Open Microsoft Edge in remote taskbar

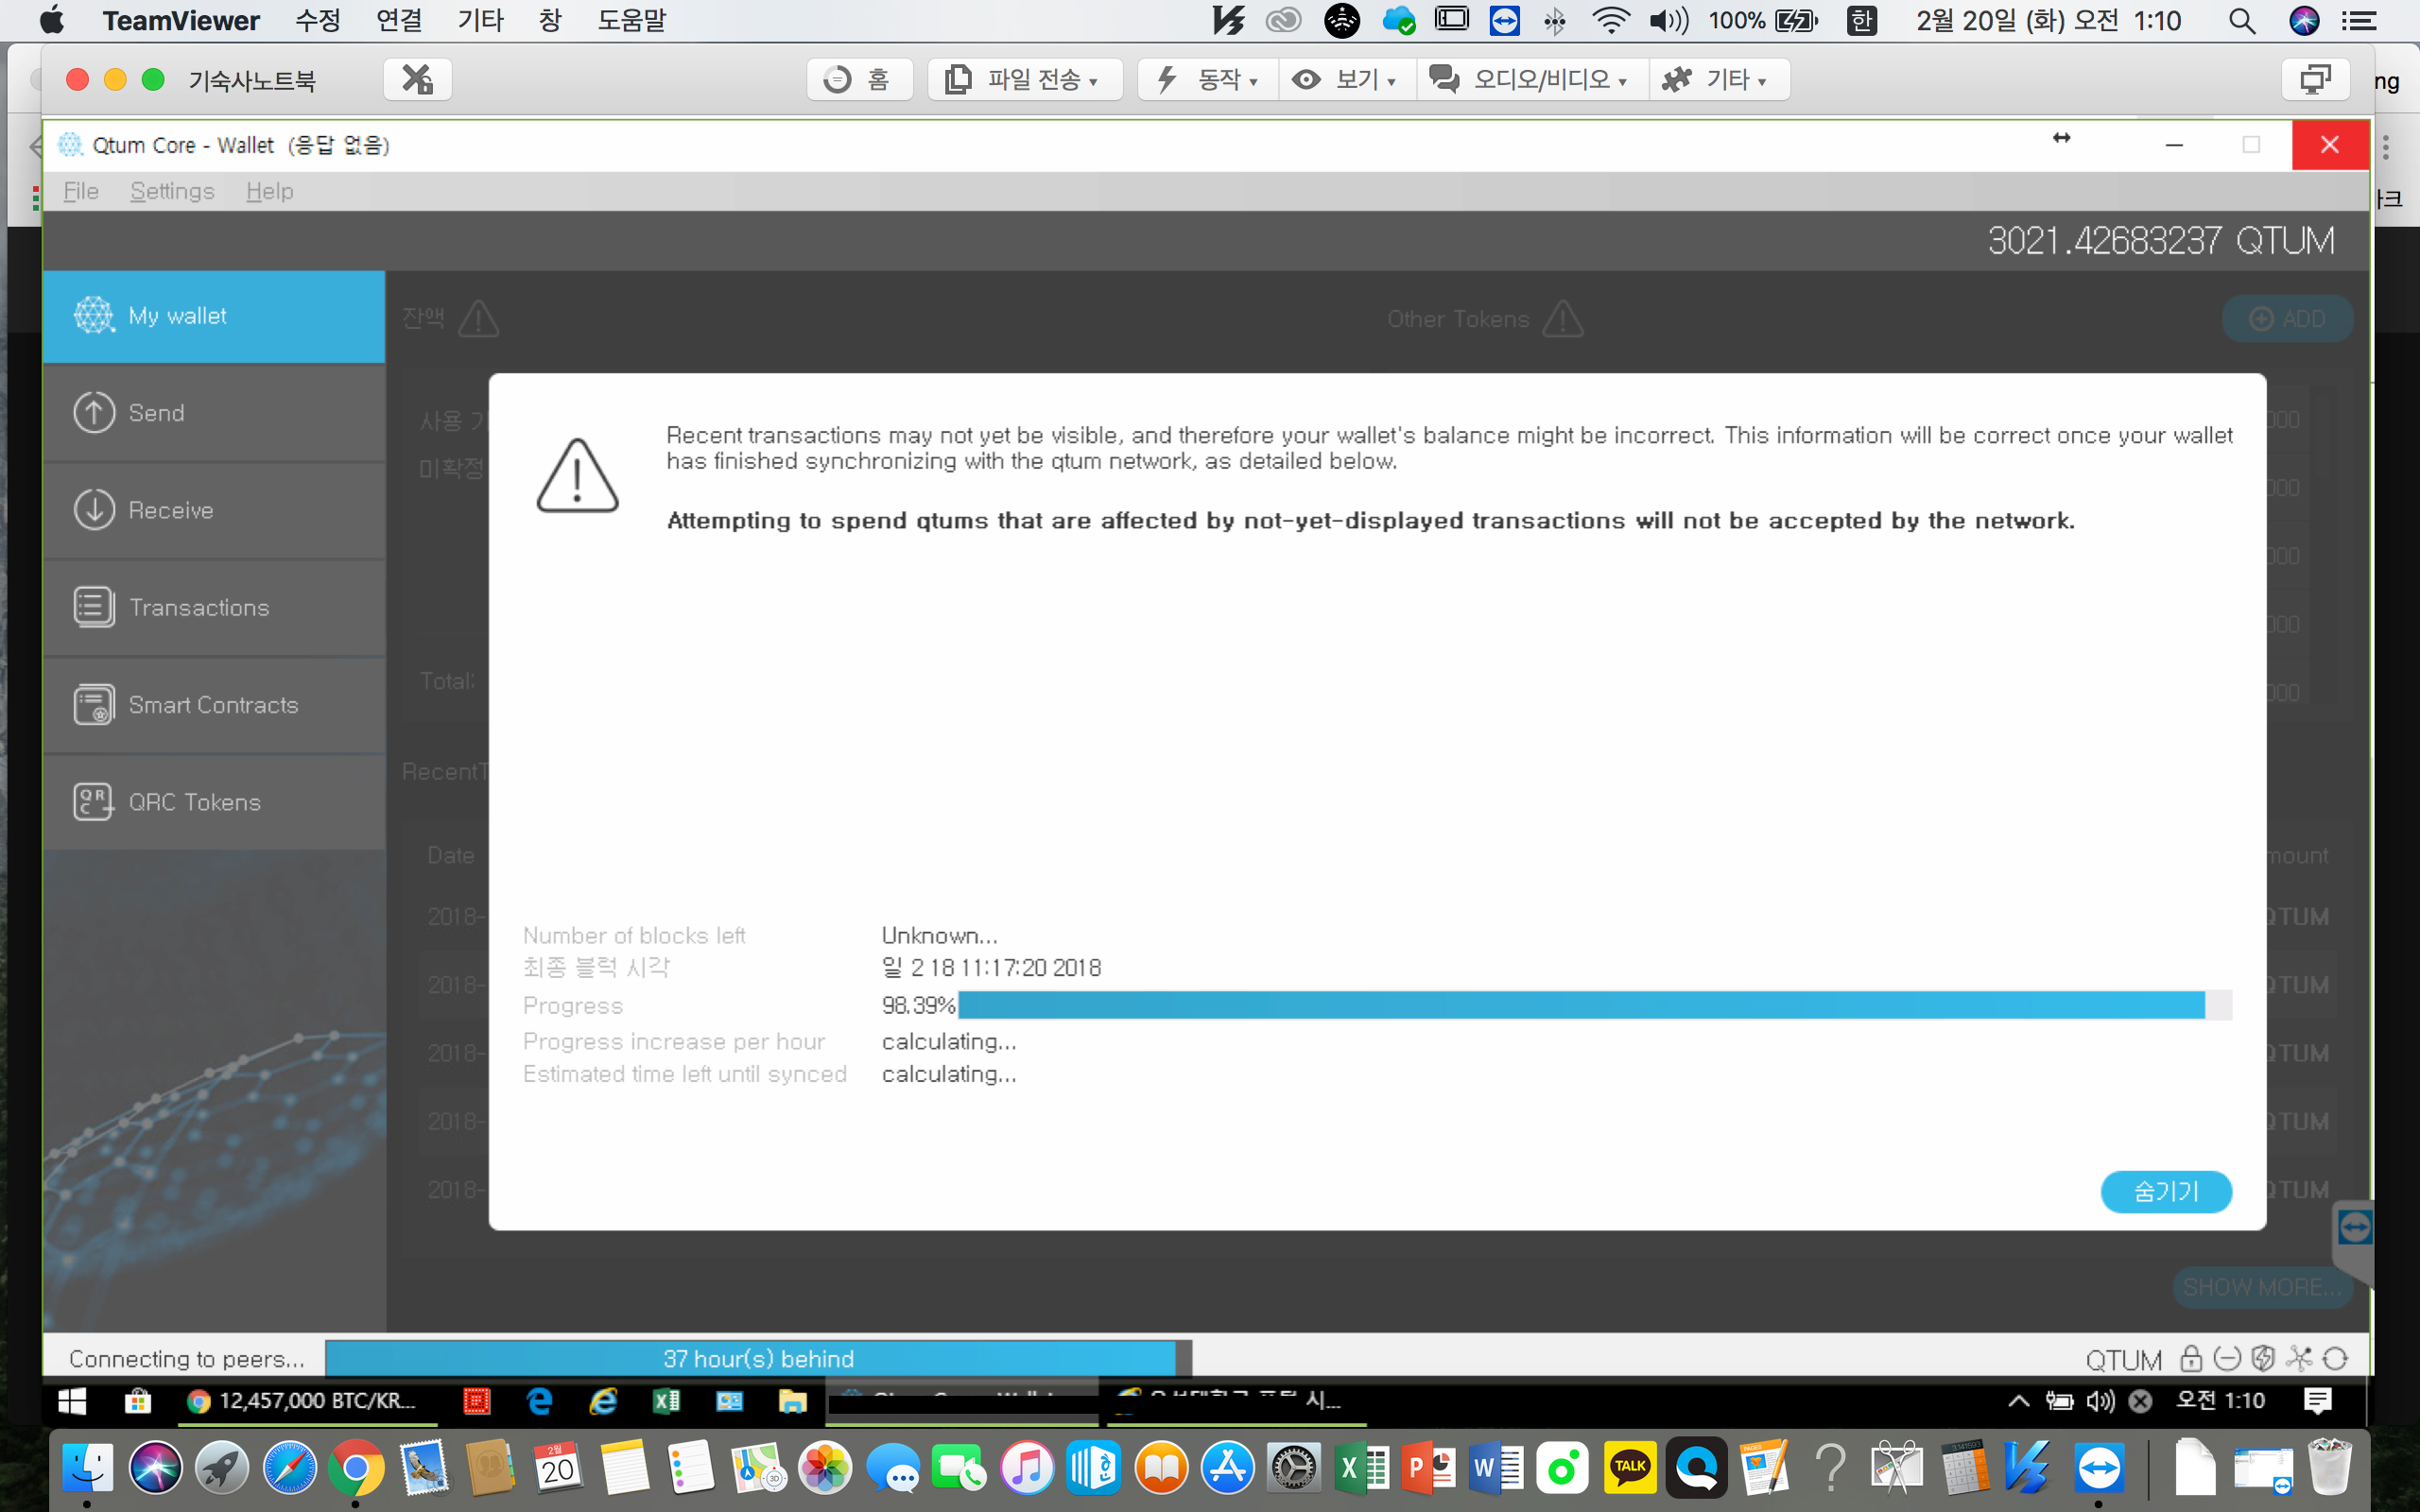[x=540, y=1401]
